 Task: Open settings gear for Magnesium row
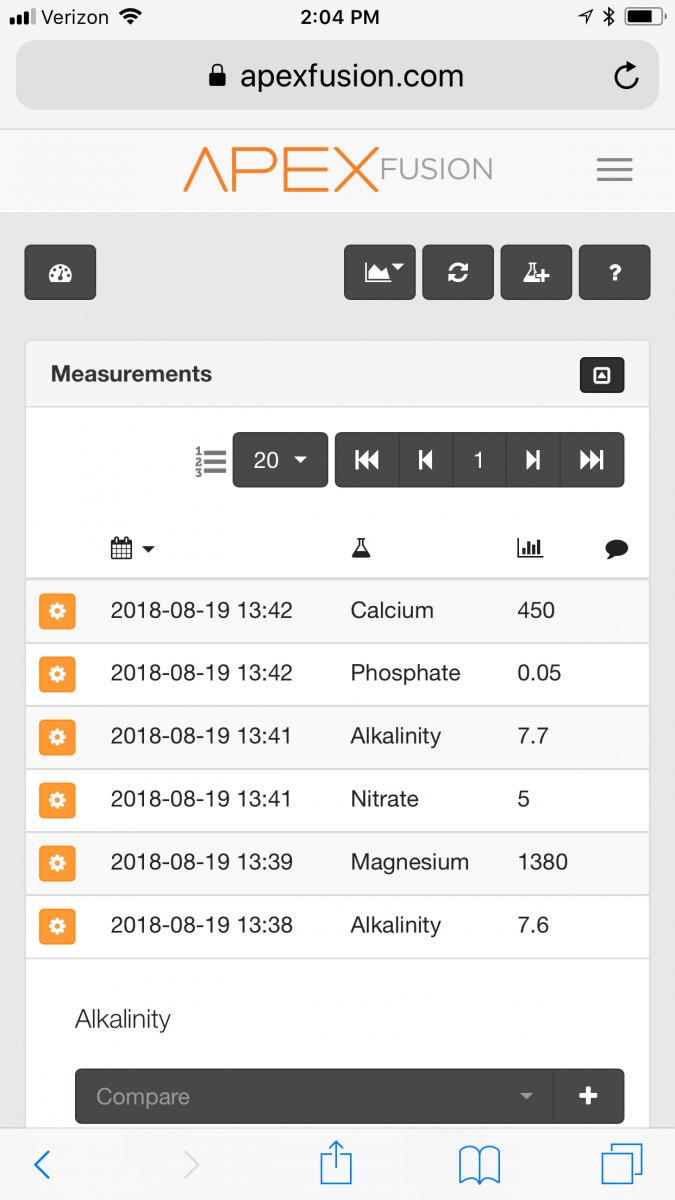point(57,863)
